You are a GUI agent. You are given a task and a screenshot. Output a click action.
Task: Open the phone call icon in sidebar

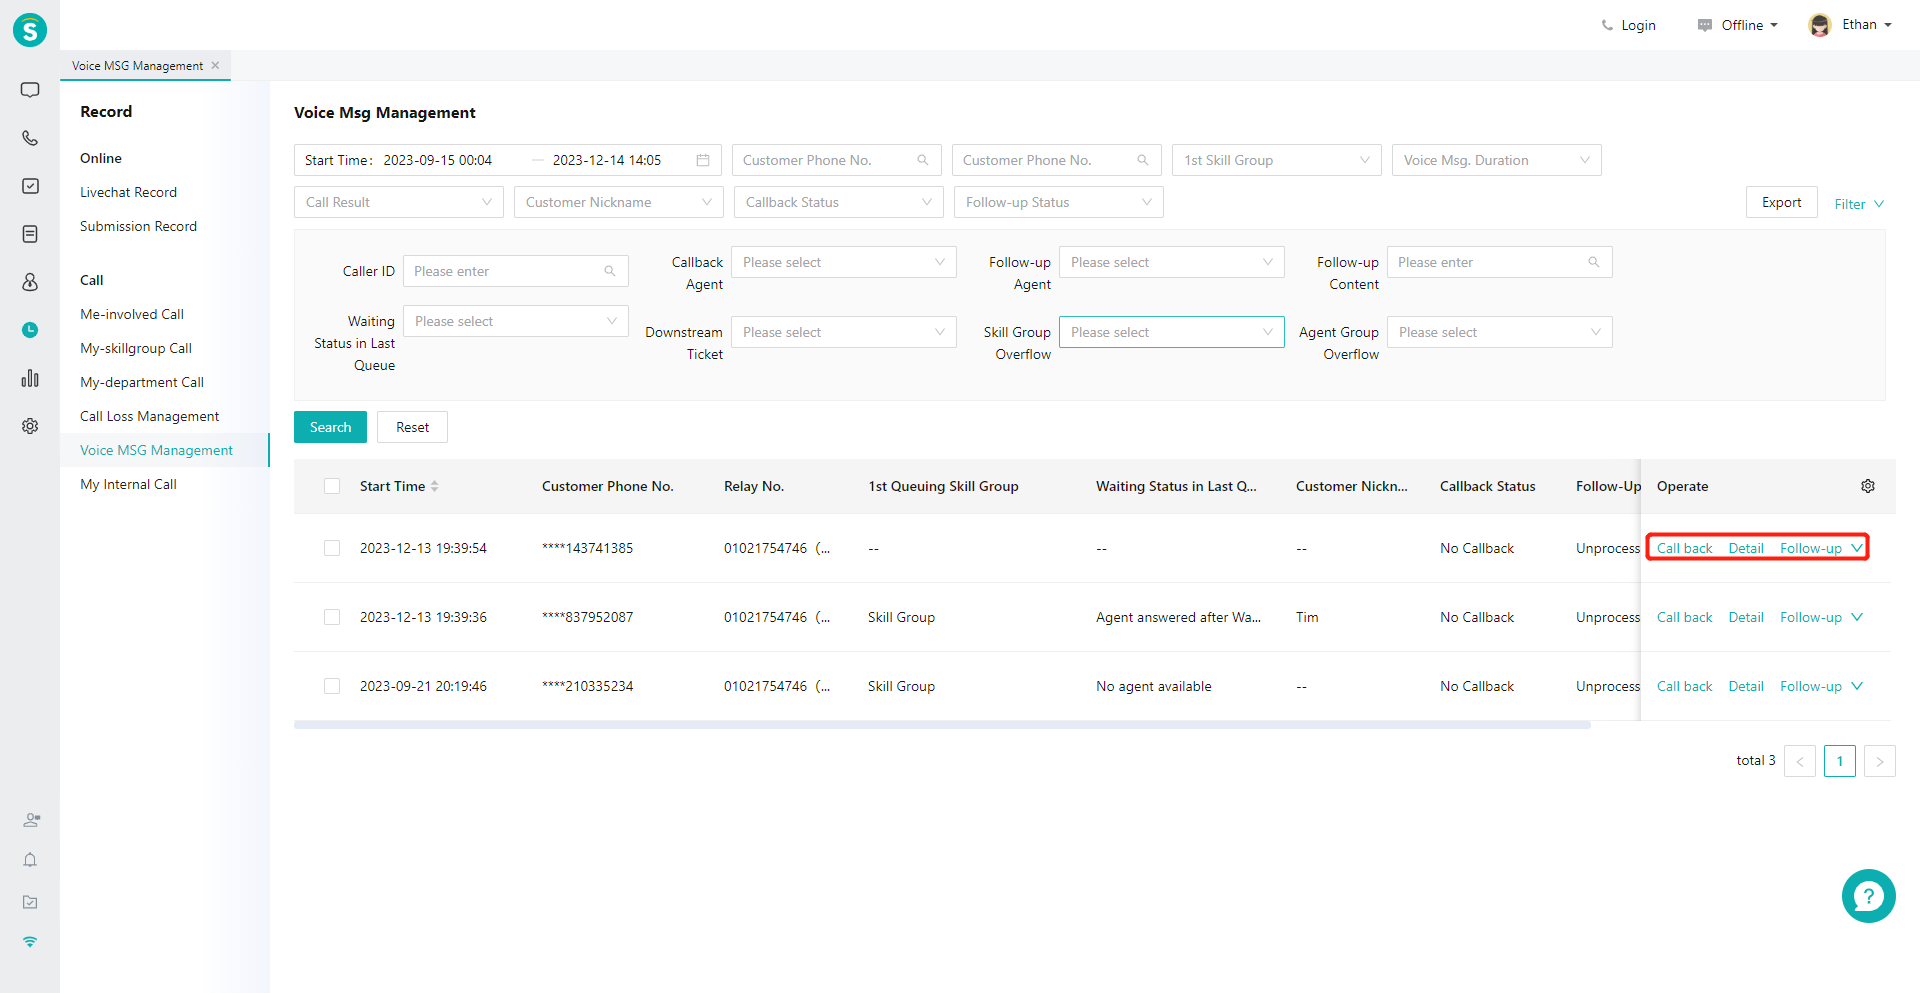tap(30, 138)
